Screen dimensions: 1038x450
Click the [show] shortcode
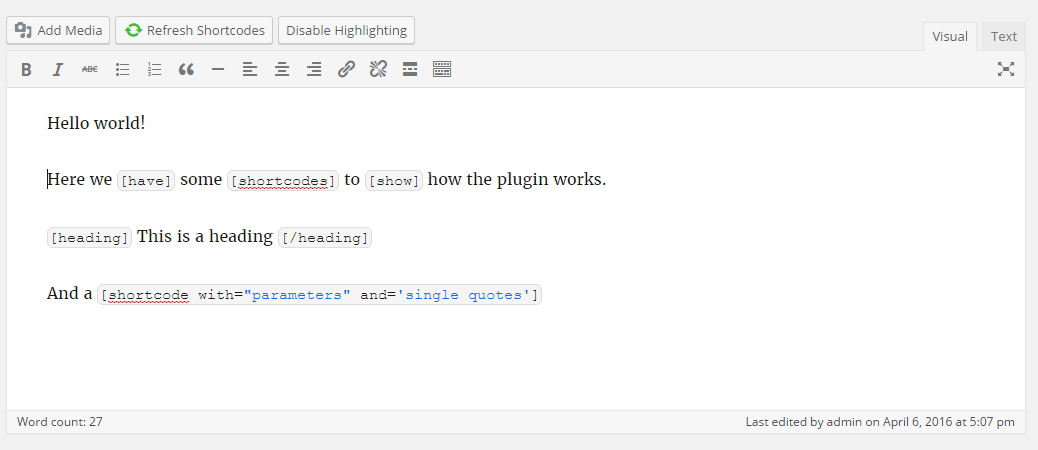[394, 181]
